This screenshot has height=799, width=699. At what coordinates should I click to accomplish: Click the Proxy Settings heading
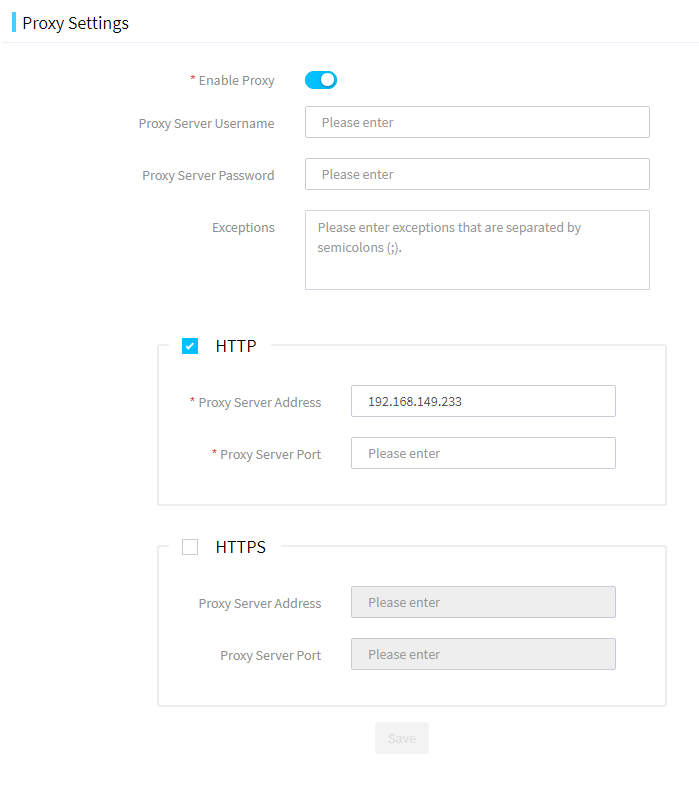point(75,23)
